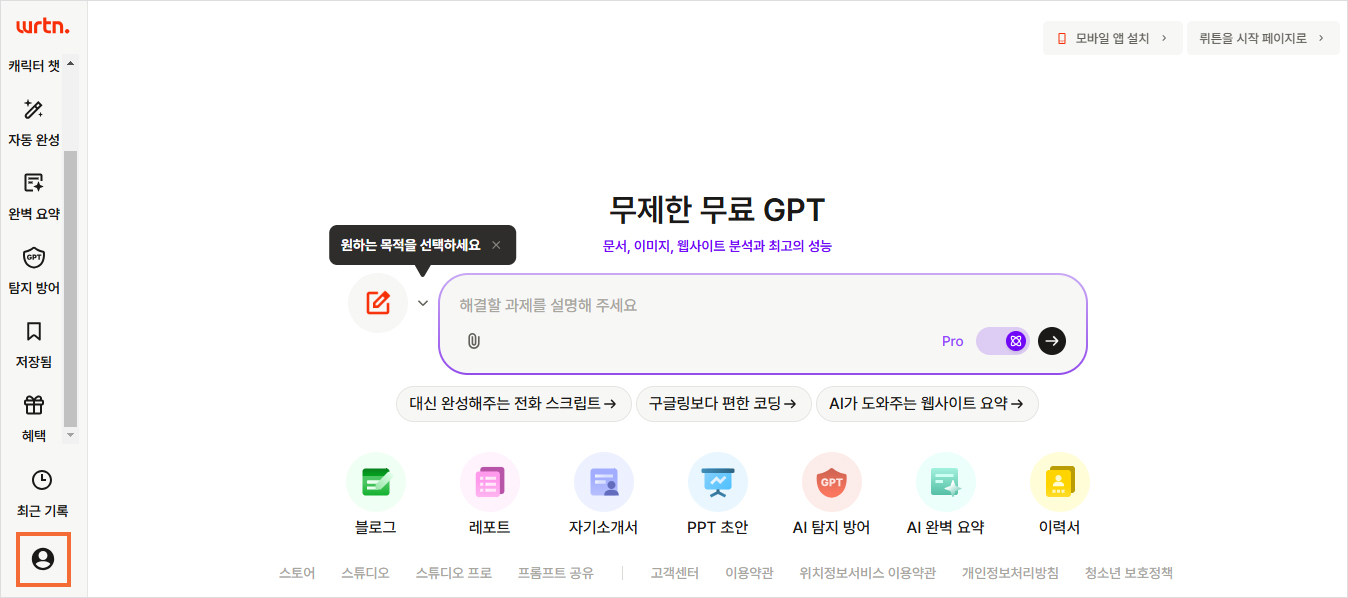
Task: Click 문서, 이미지, 웹사이트 분석과 최고의 성능 text
Action: point(717,246)
